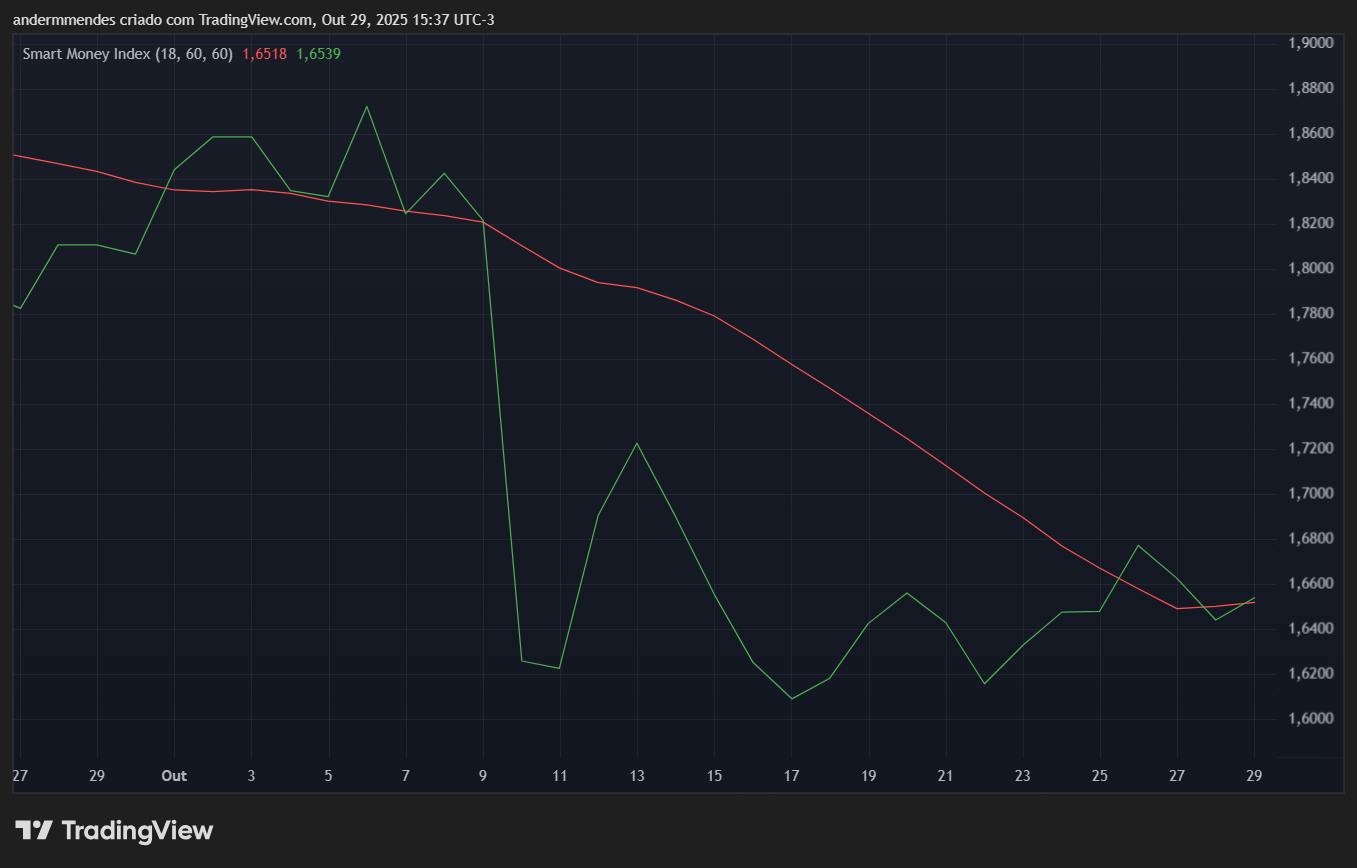Image resolution: width=1357 pixels, height=868 pixels.
Task: Click the TradingView logo mark icon
Action: pos(37,830)
